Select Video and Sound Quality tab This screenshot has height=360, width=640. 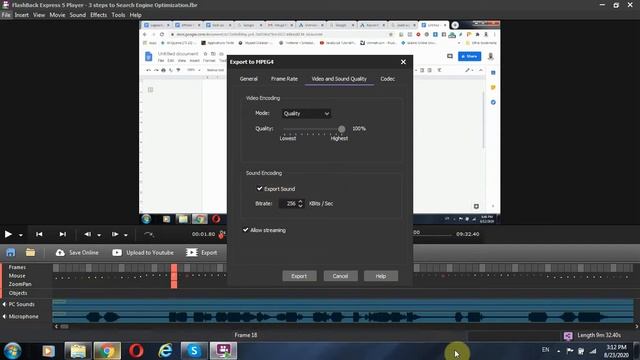tap(339, 79)
